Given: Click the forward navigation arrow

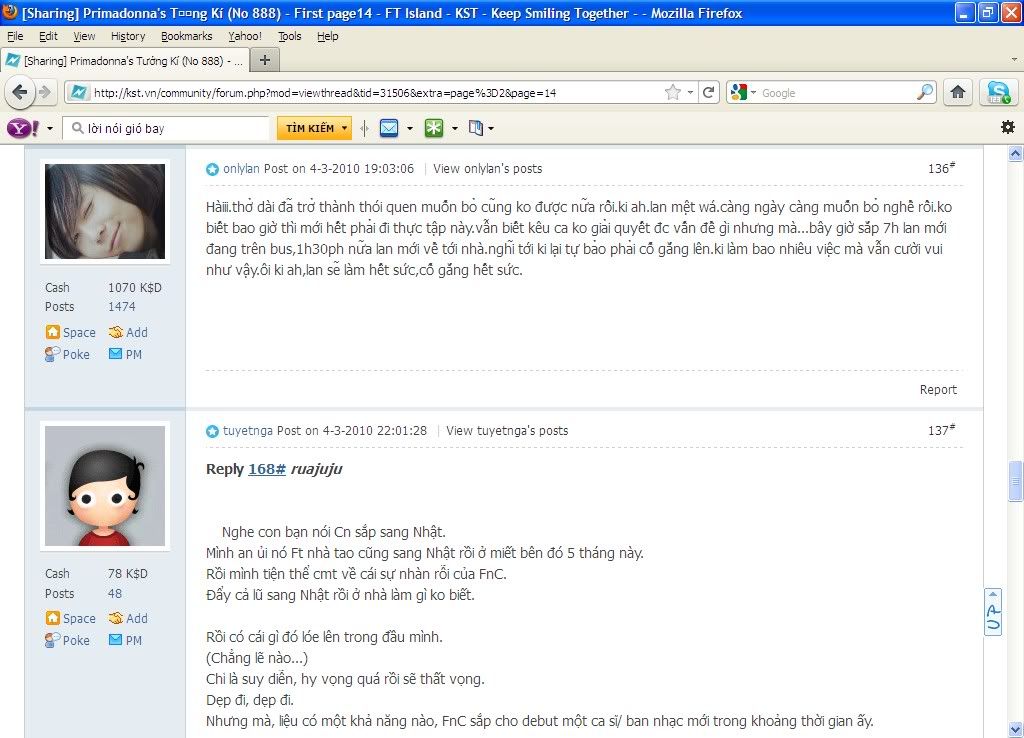Looking at the screenshot, I should pyautogui.click(x=44, y=92).
